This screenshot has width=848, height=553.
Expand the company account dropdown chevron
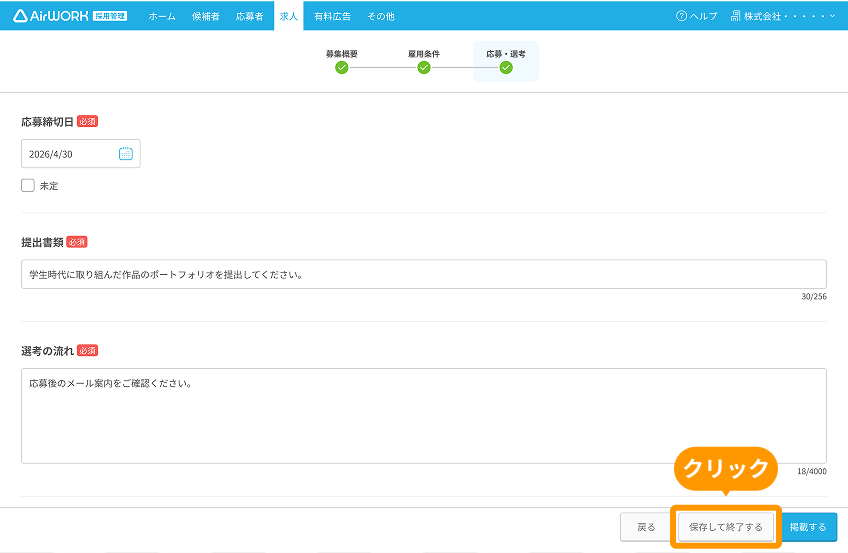pos(832,16)
